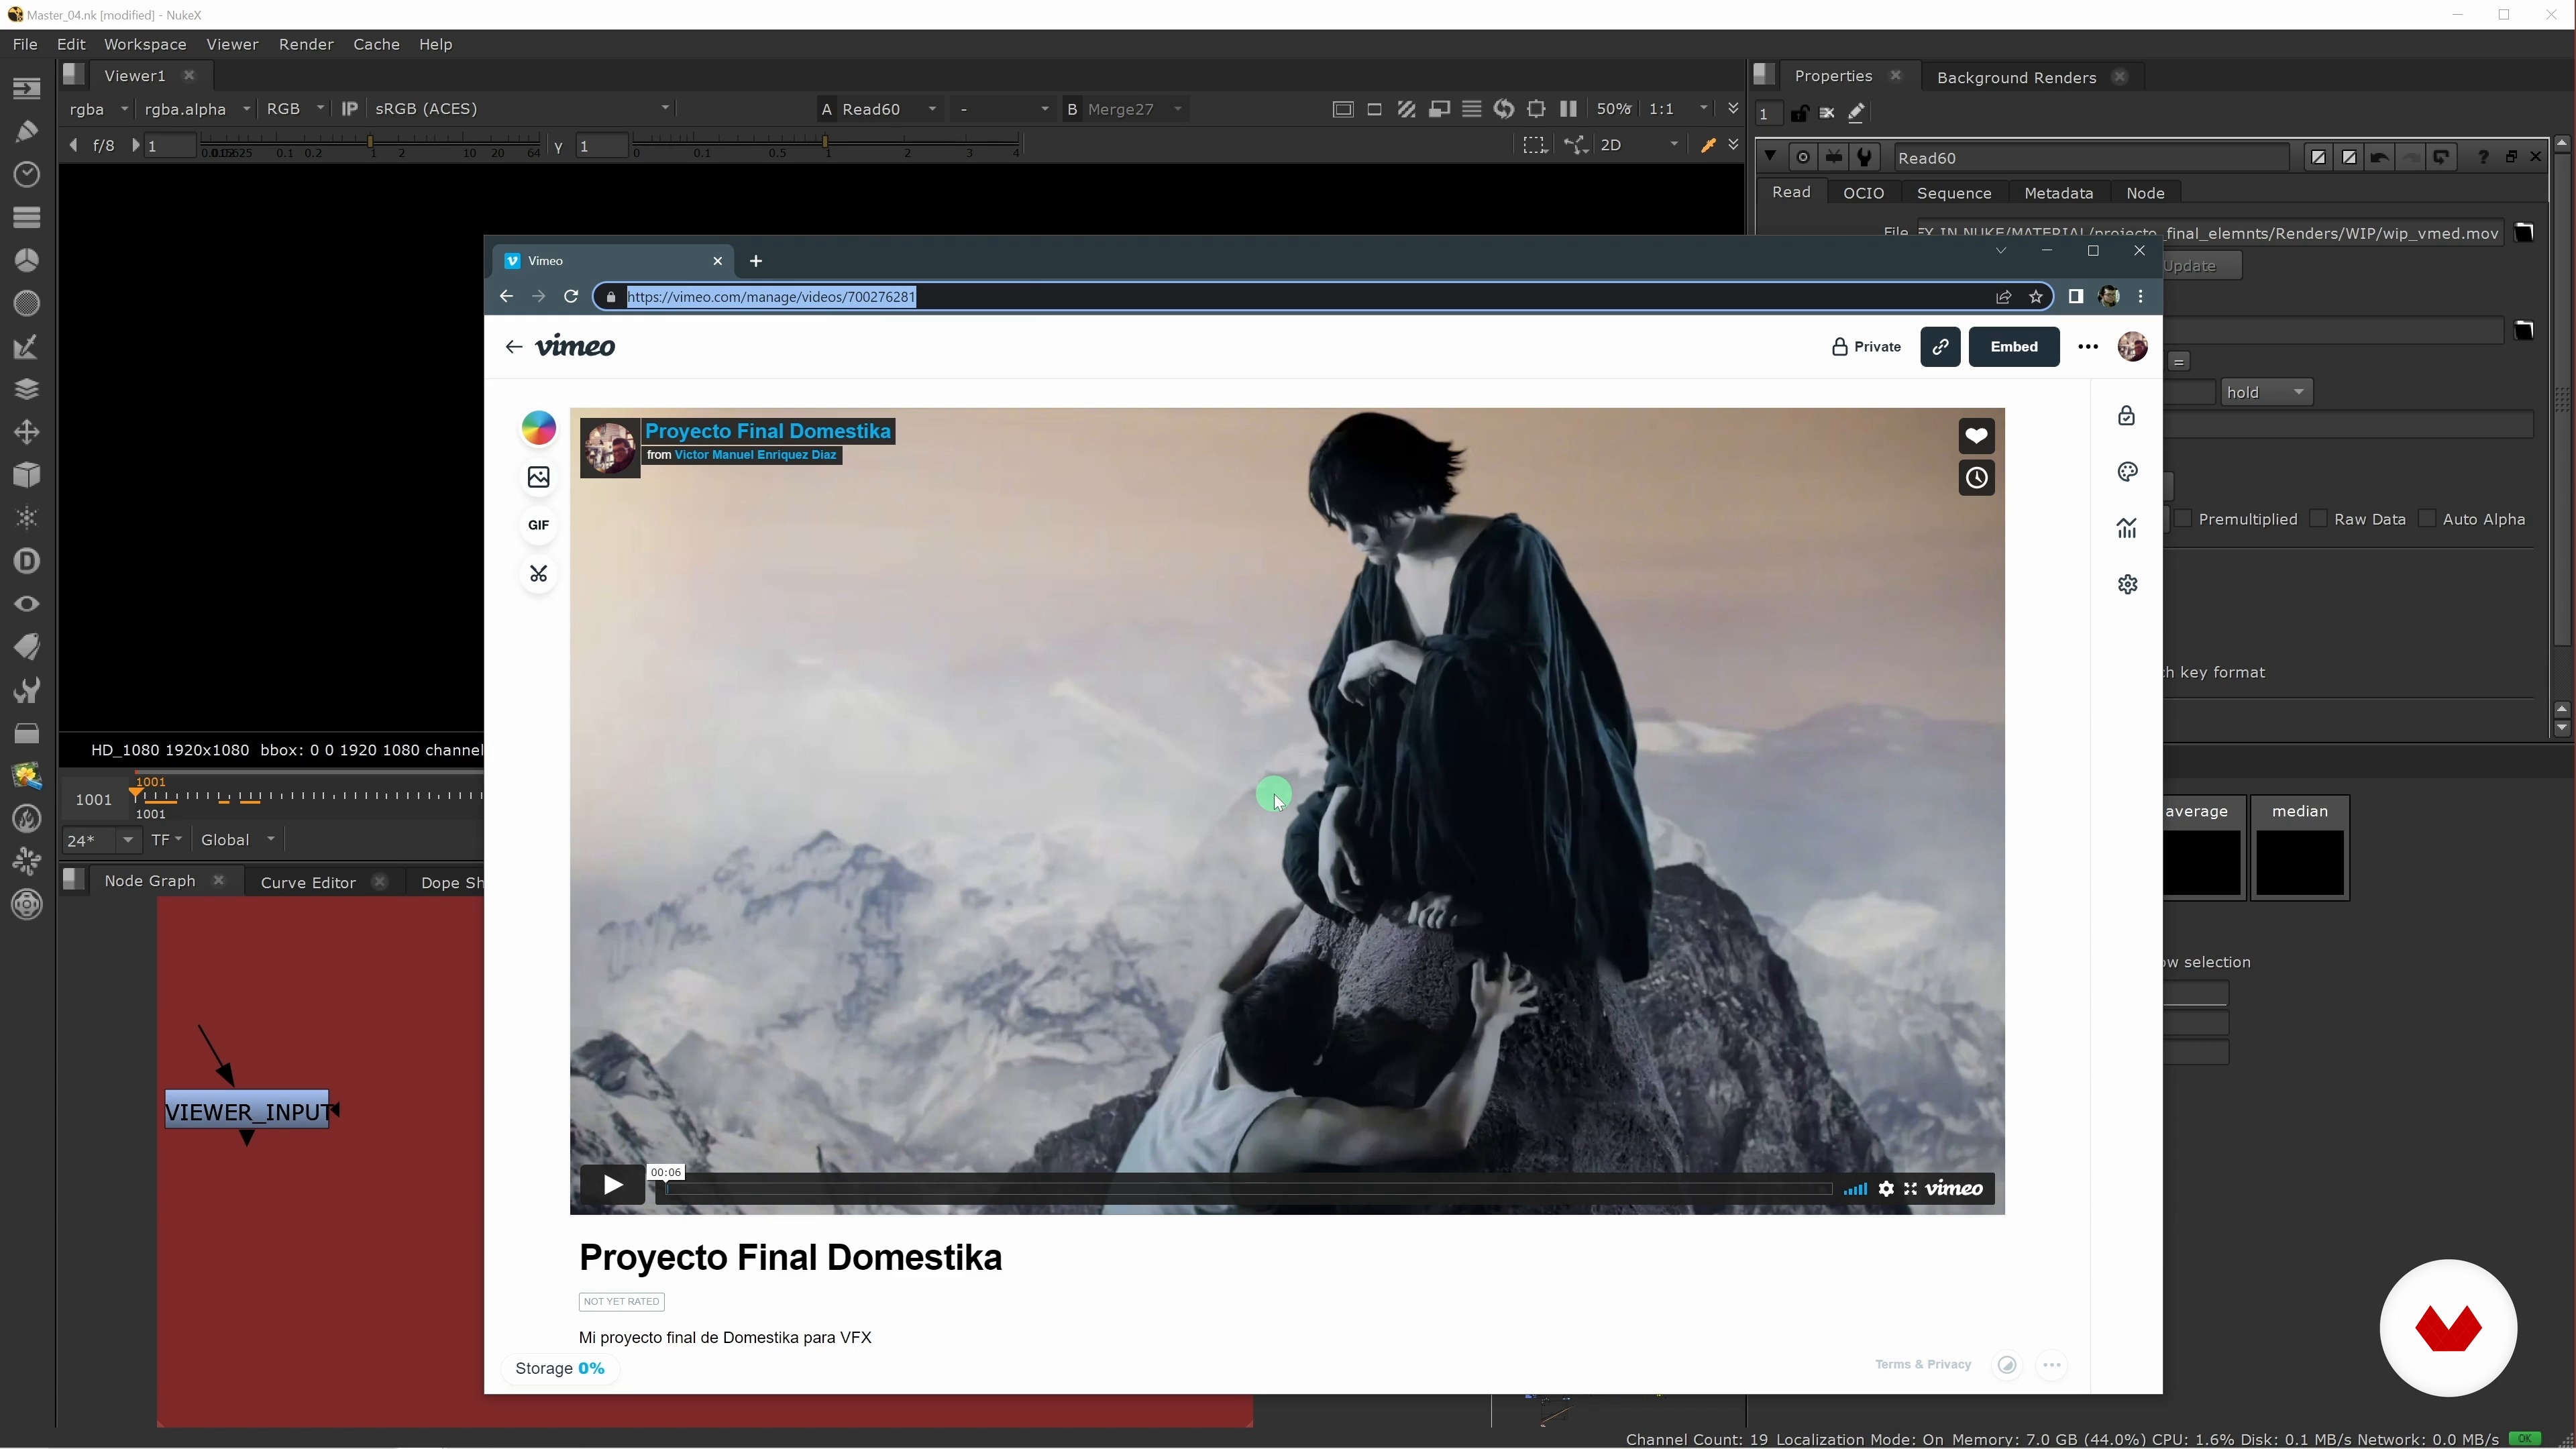Viewport: 2576px width, 1449px height.
Task: Open the Image nodes toolbar icon in Nuke
Action: pyautogui.click(x=27, y=88)
